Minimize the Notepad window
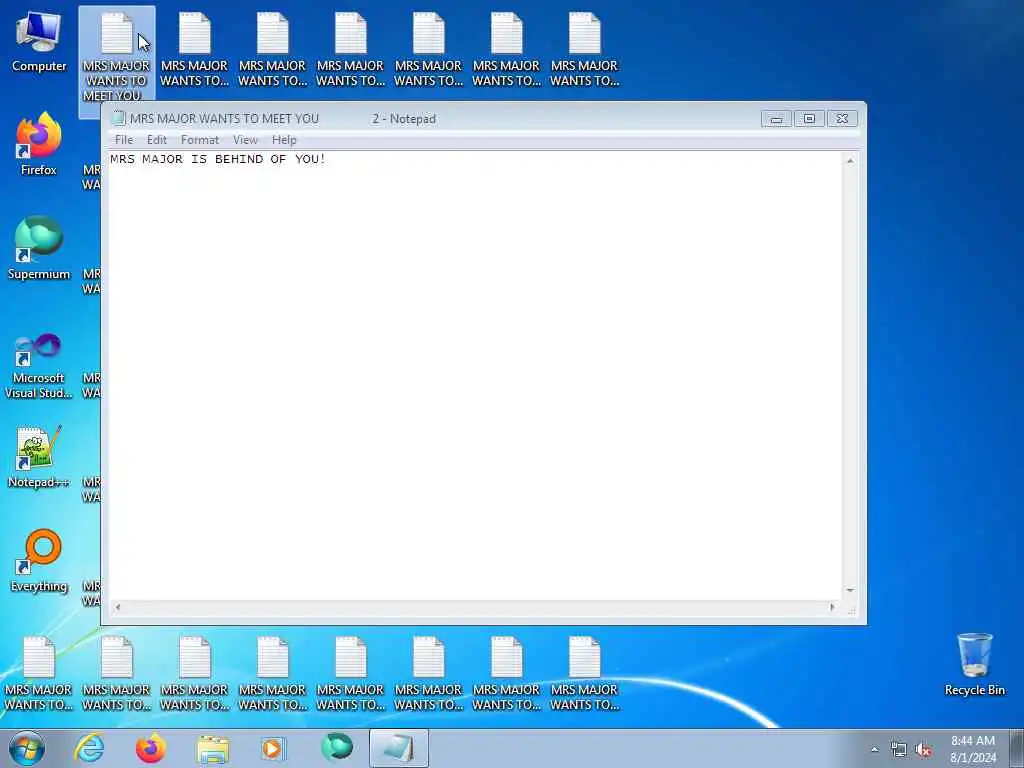 pos(776,119)
